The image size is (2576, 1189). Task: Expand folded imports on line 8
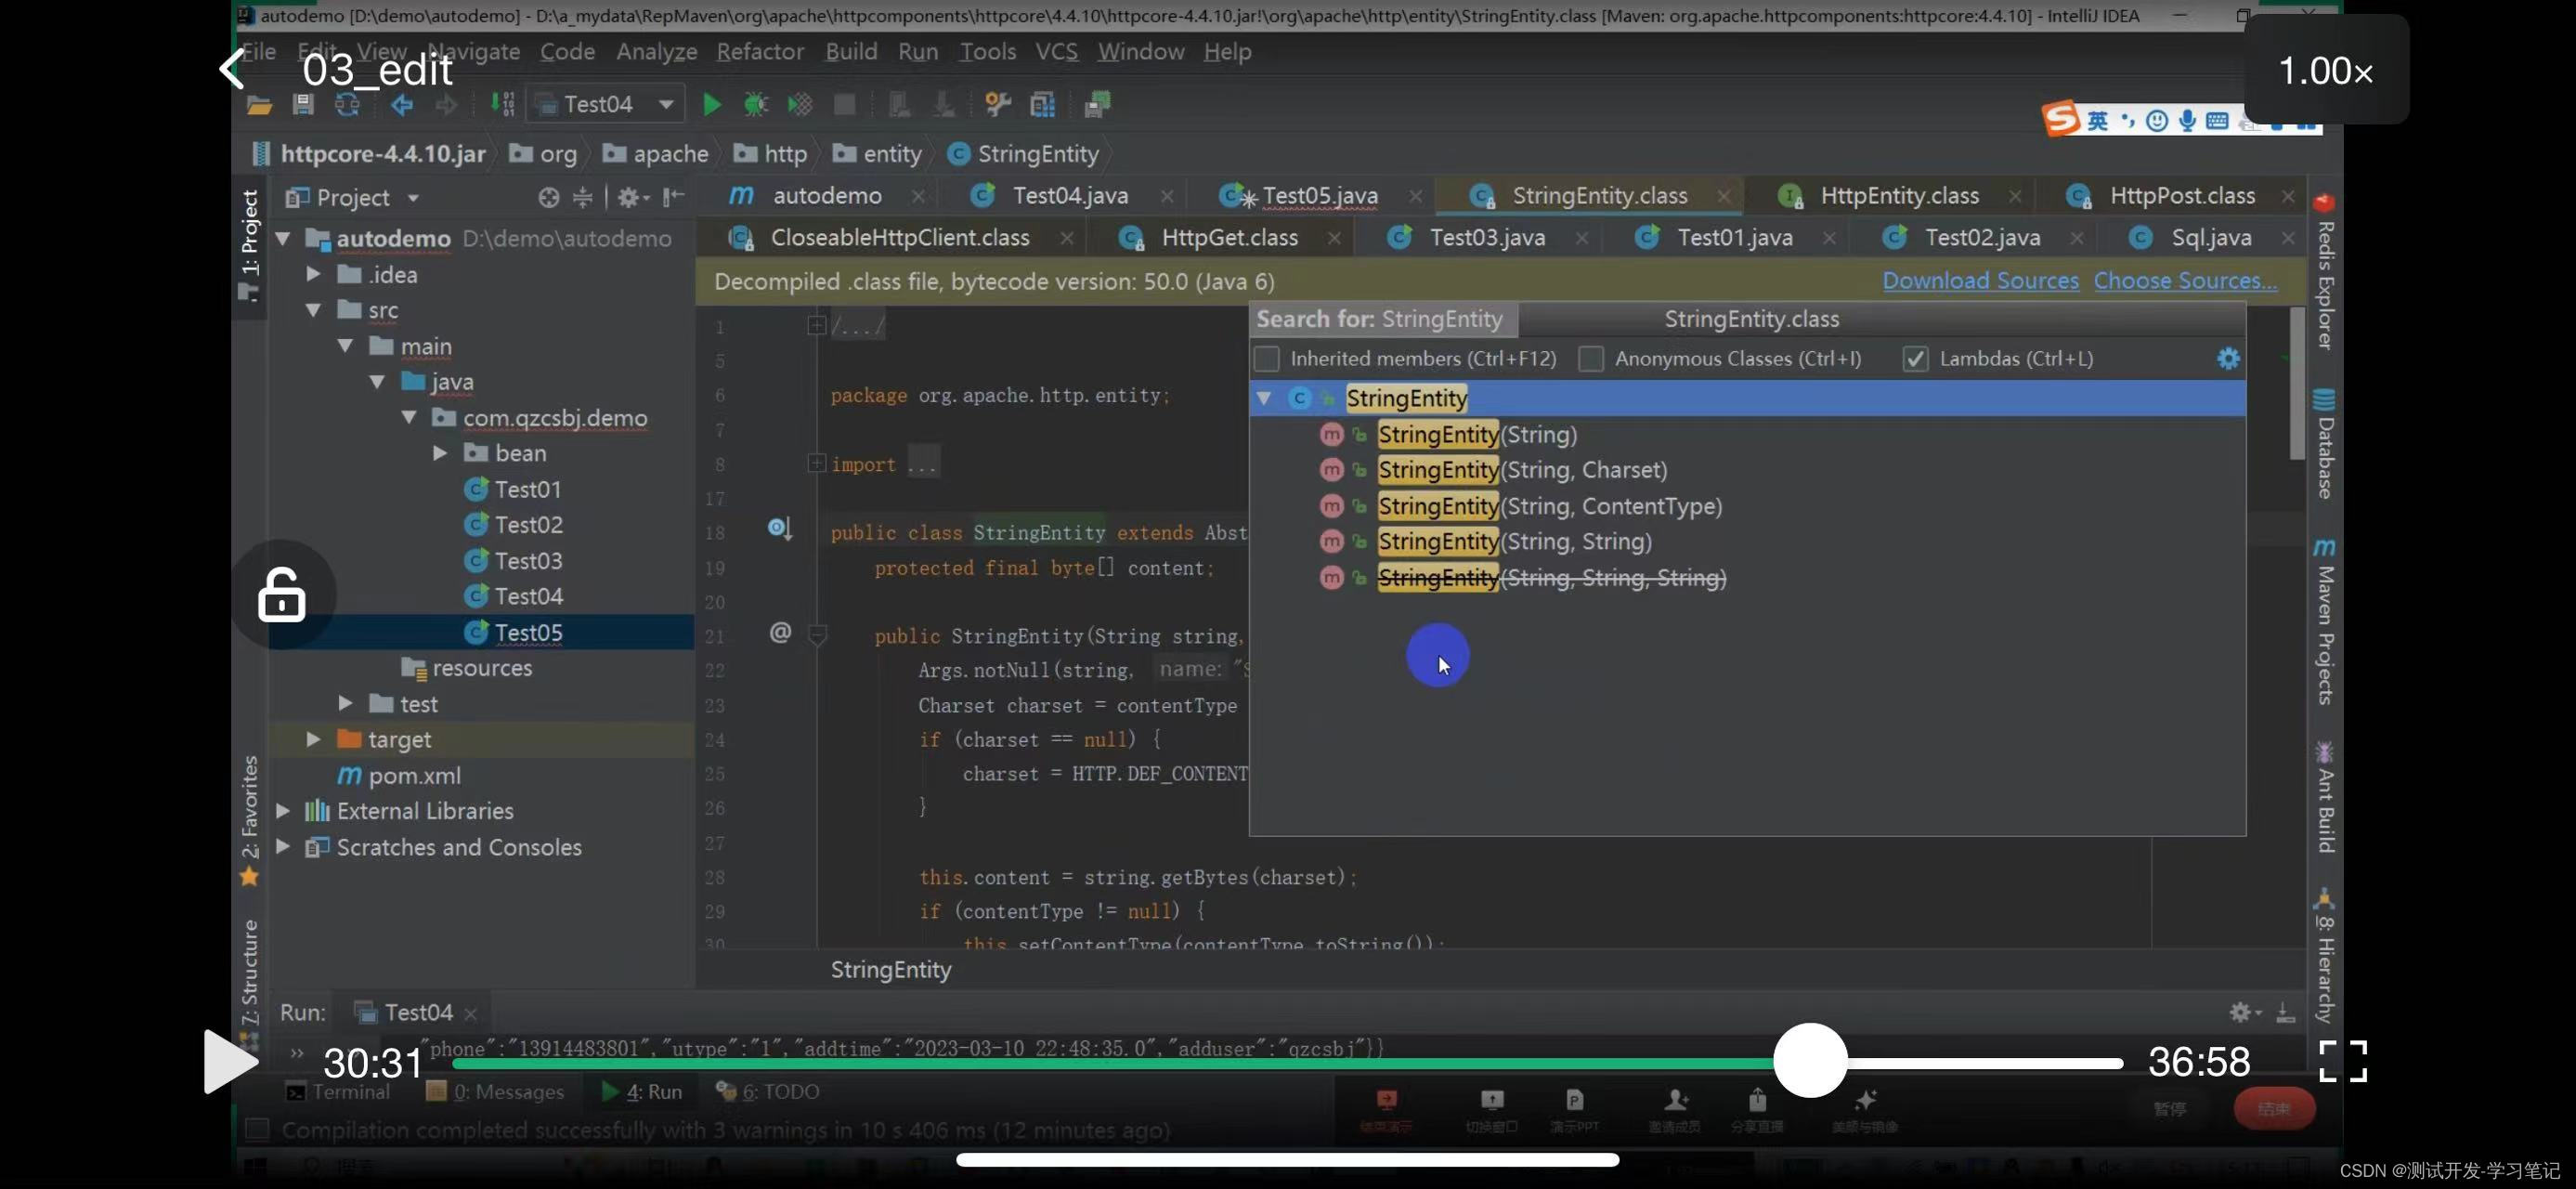coord(816,463)
